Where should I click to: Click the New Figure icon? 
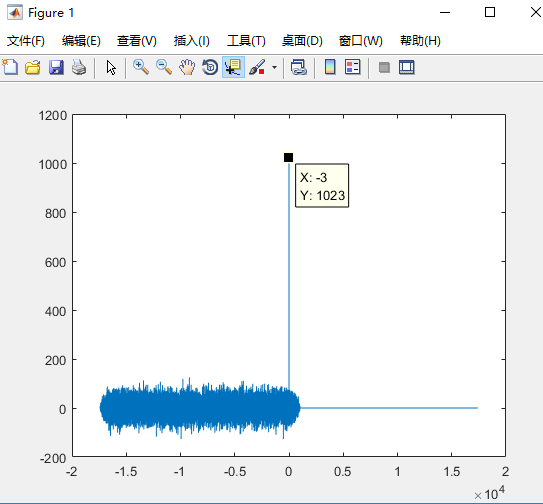(x=10, y=67)
